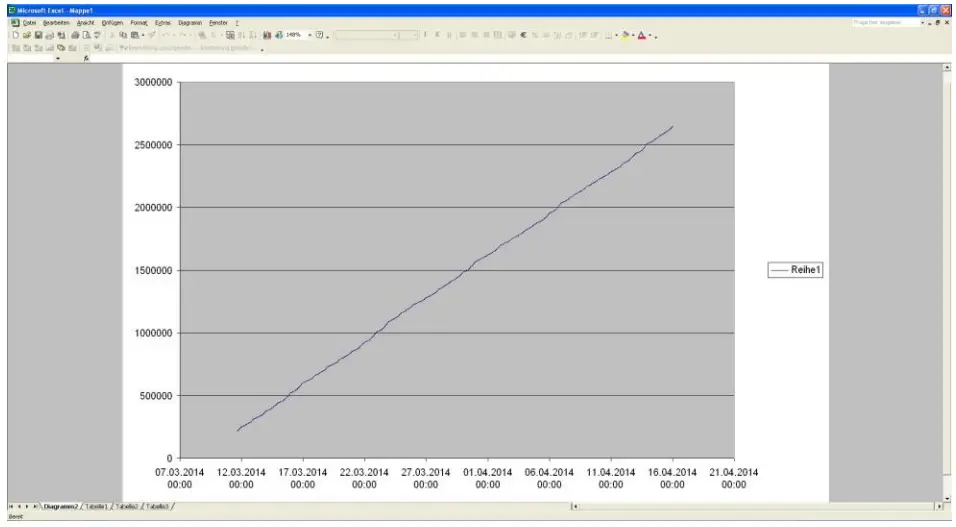This screenshot has width=956, height=527.
Task: Open Print Preview icon
Action: tap(87, 35)
